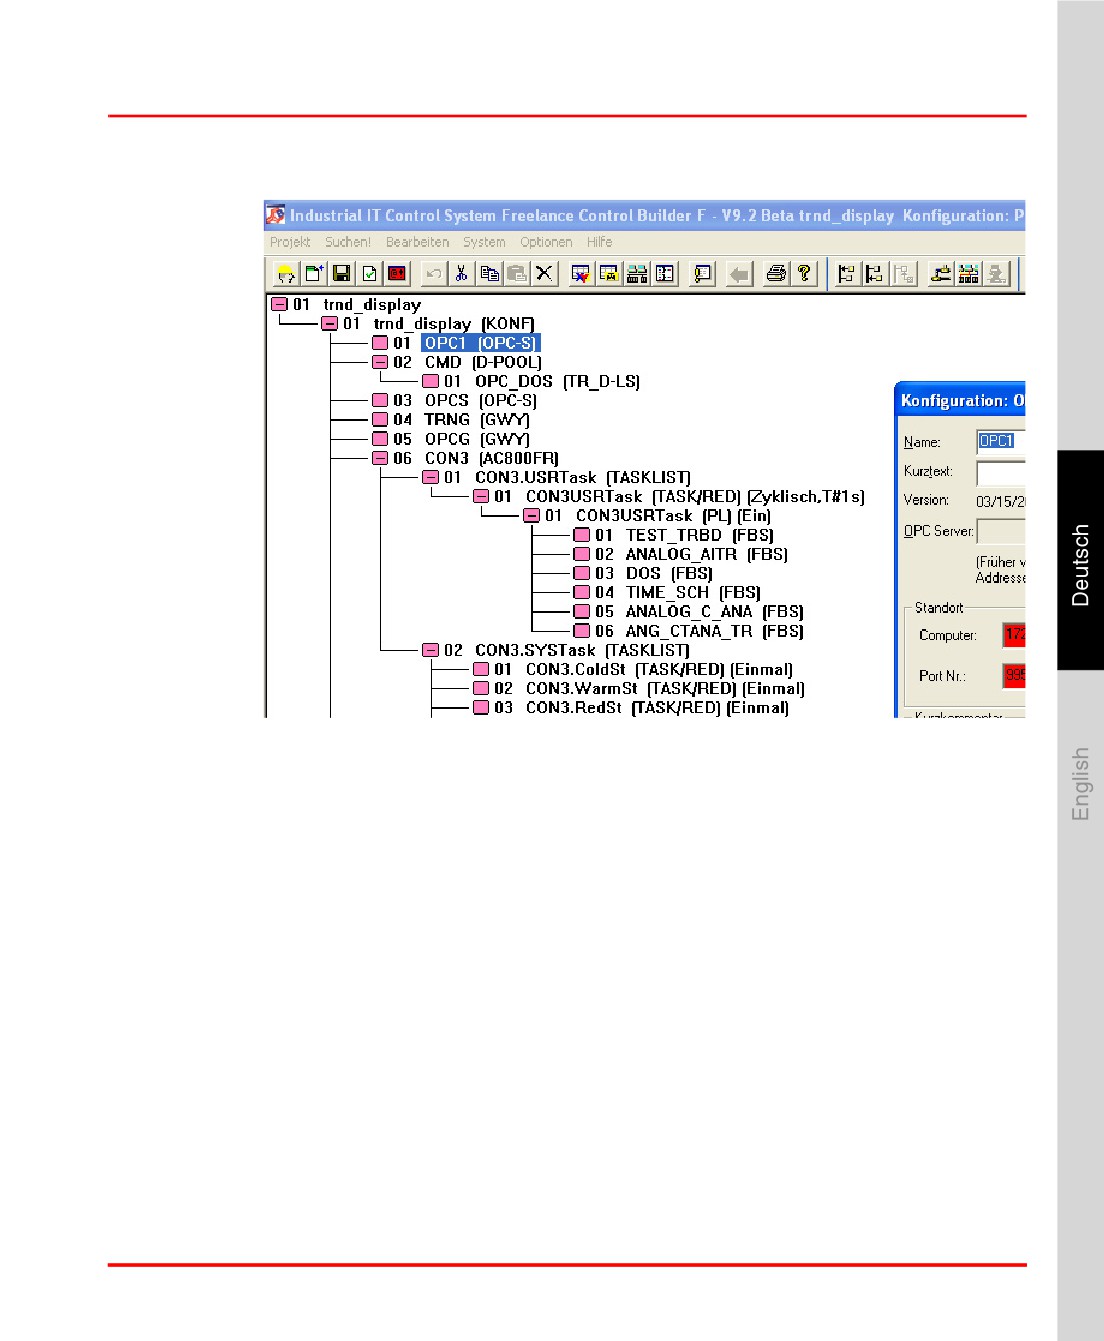Screen dimensions: 1104x1341
Task: Open the System menu
Action: click(484, 242)
